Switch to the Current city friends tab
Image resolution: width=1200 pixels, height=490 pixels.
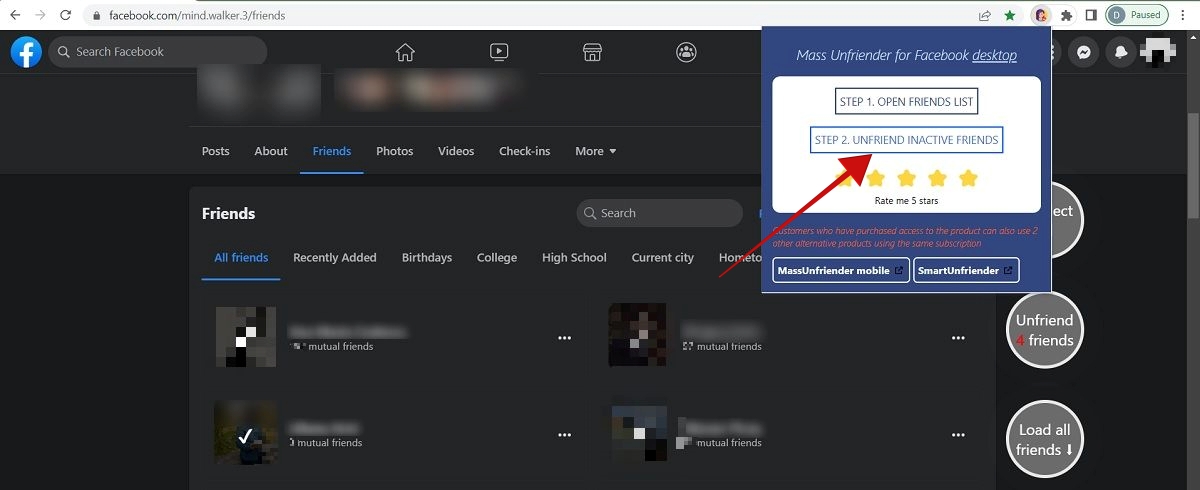click(x=663, y=257)
